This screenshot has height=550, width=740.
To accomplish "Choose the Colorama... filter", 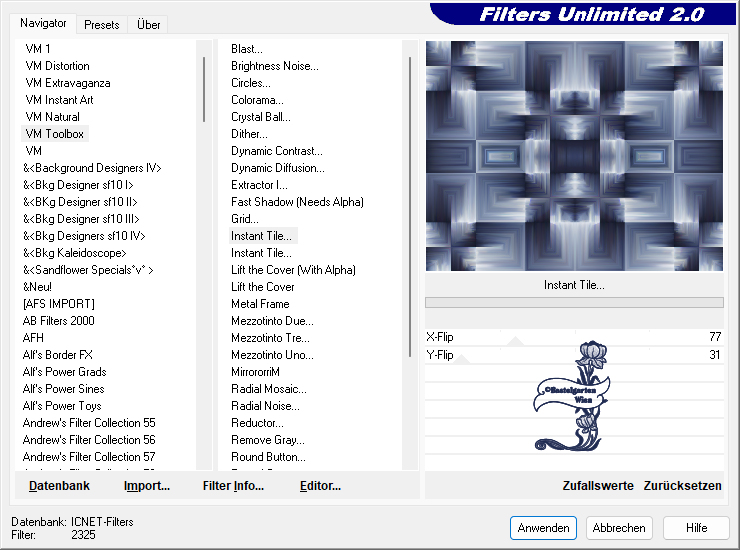I will (257, 100).
